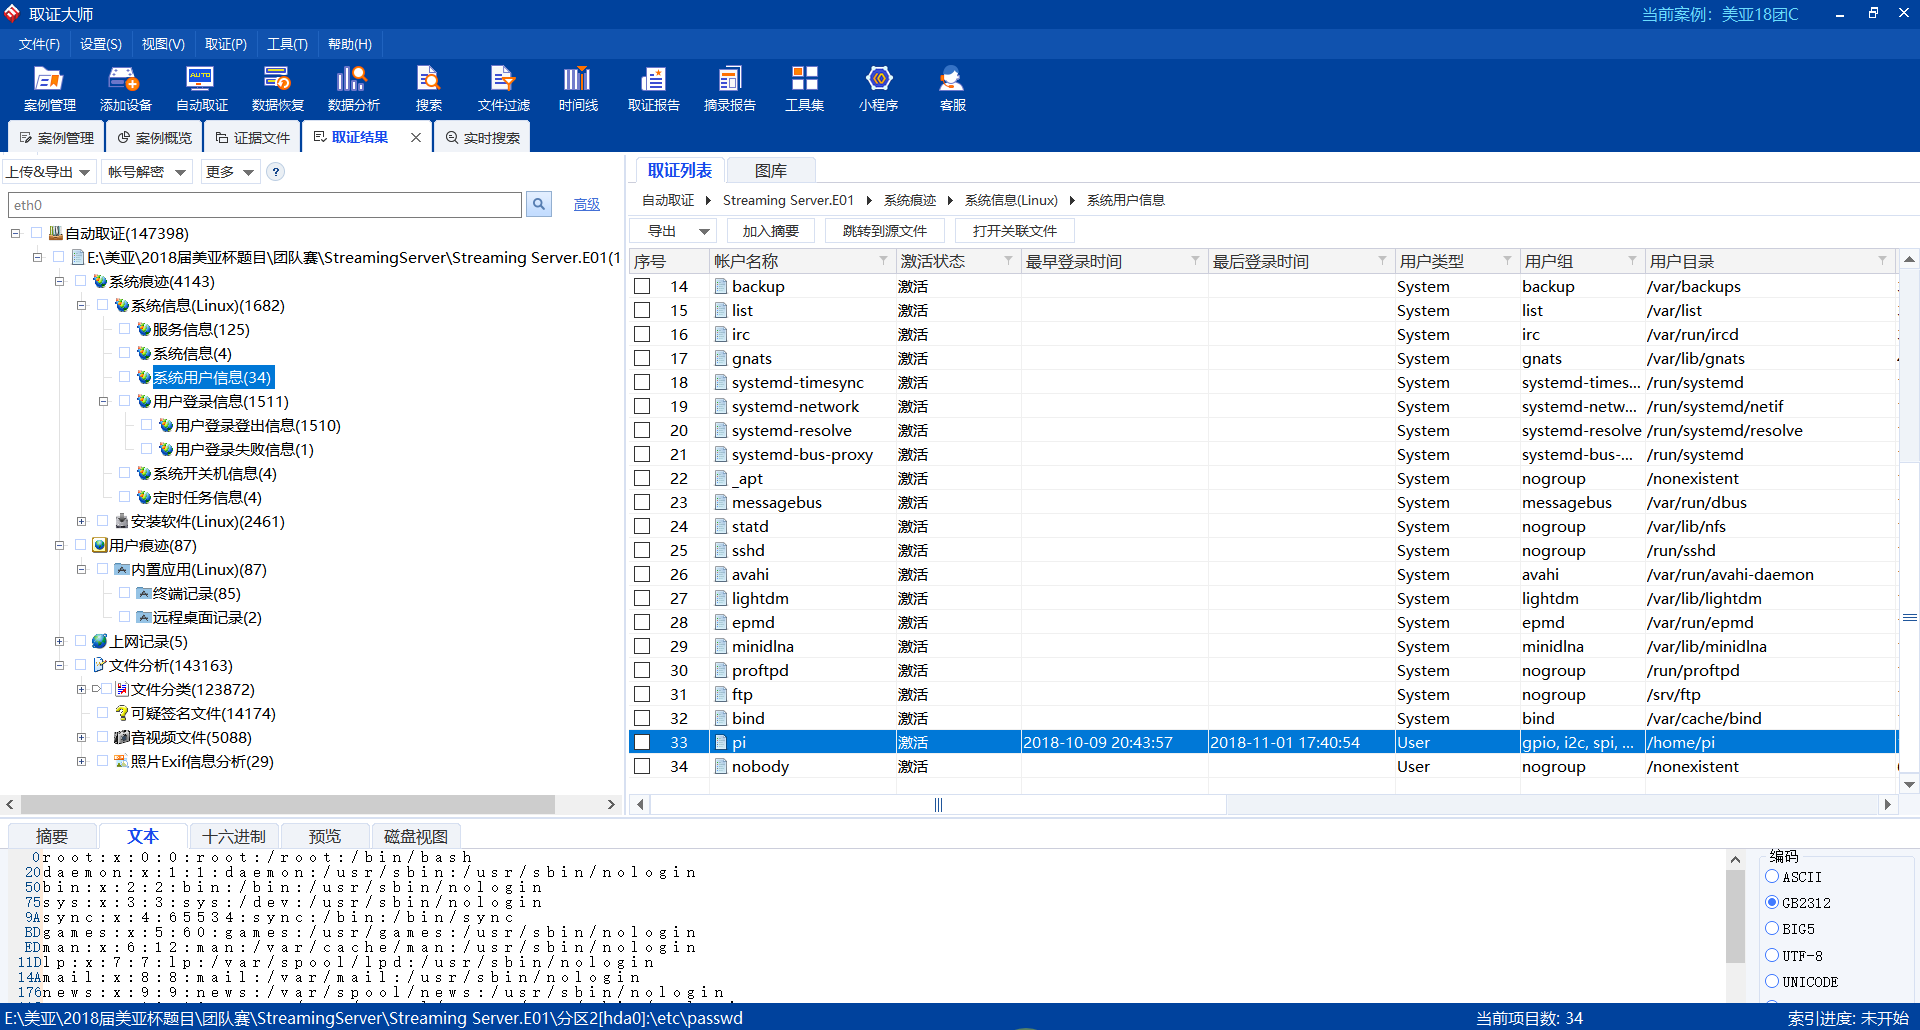Screen dimensions: 1920x1030
Task: Click the 跳转到源文件 button
Action: pyautogui.click(x=884, y=231)
